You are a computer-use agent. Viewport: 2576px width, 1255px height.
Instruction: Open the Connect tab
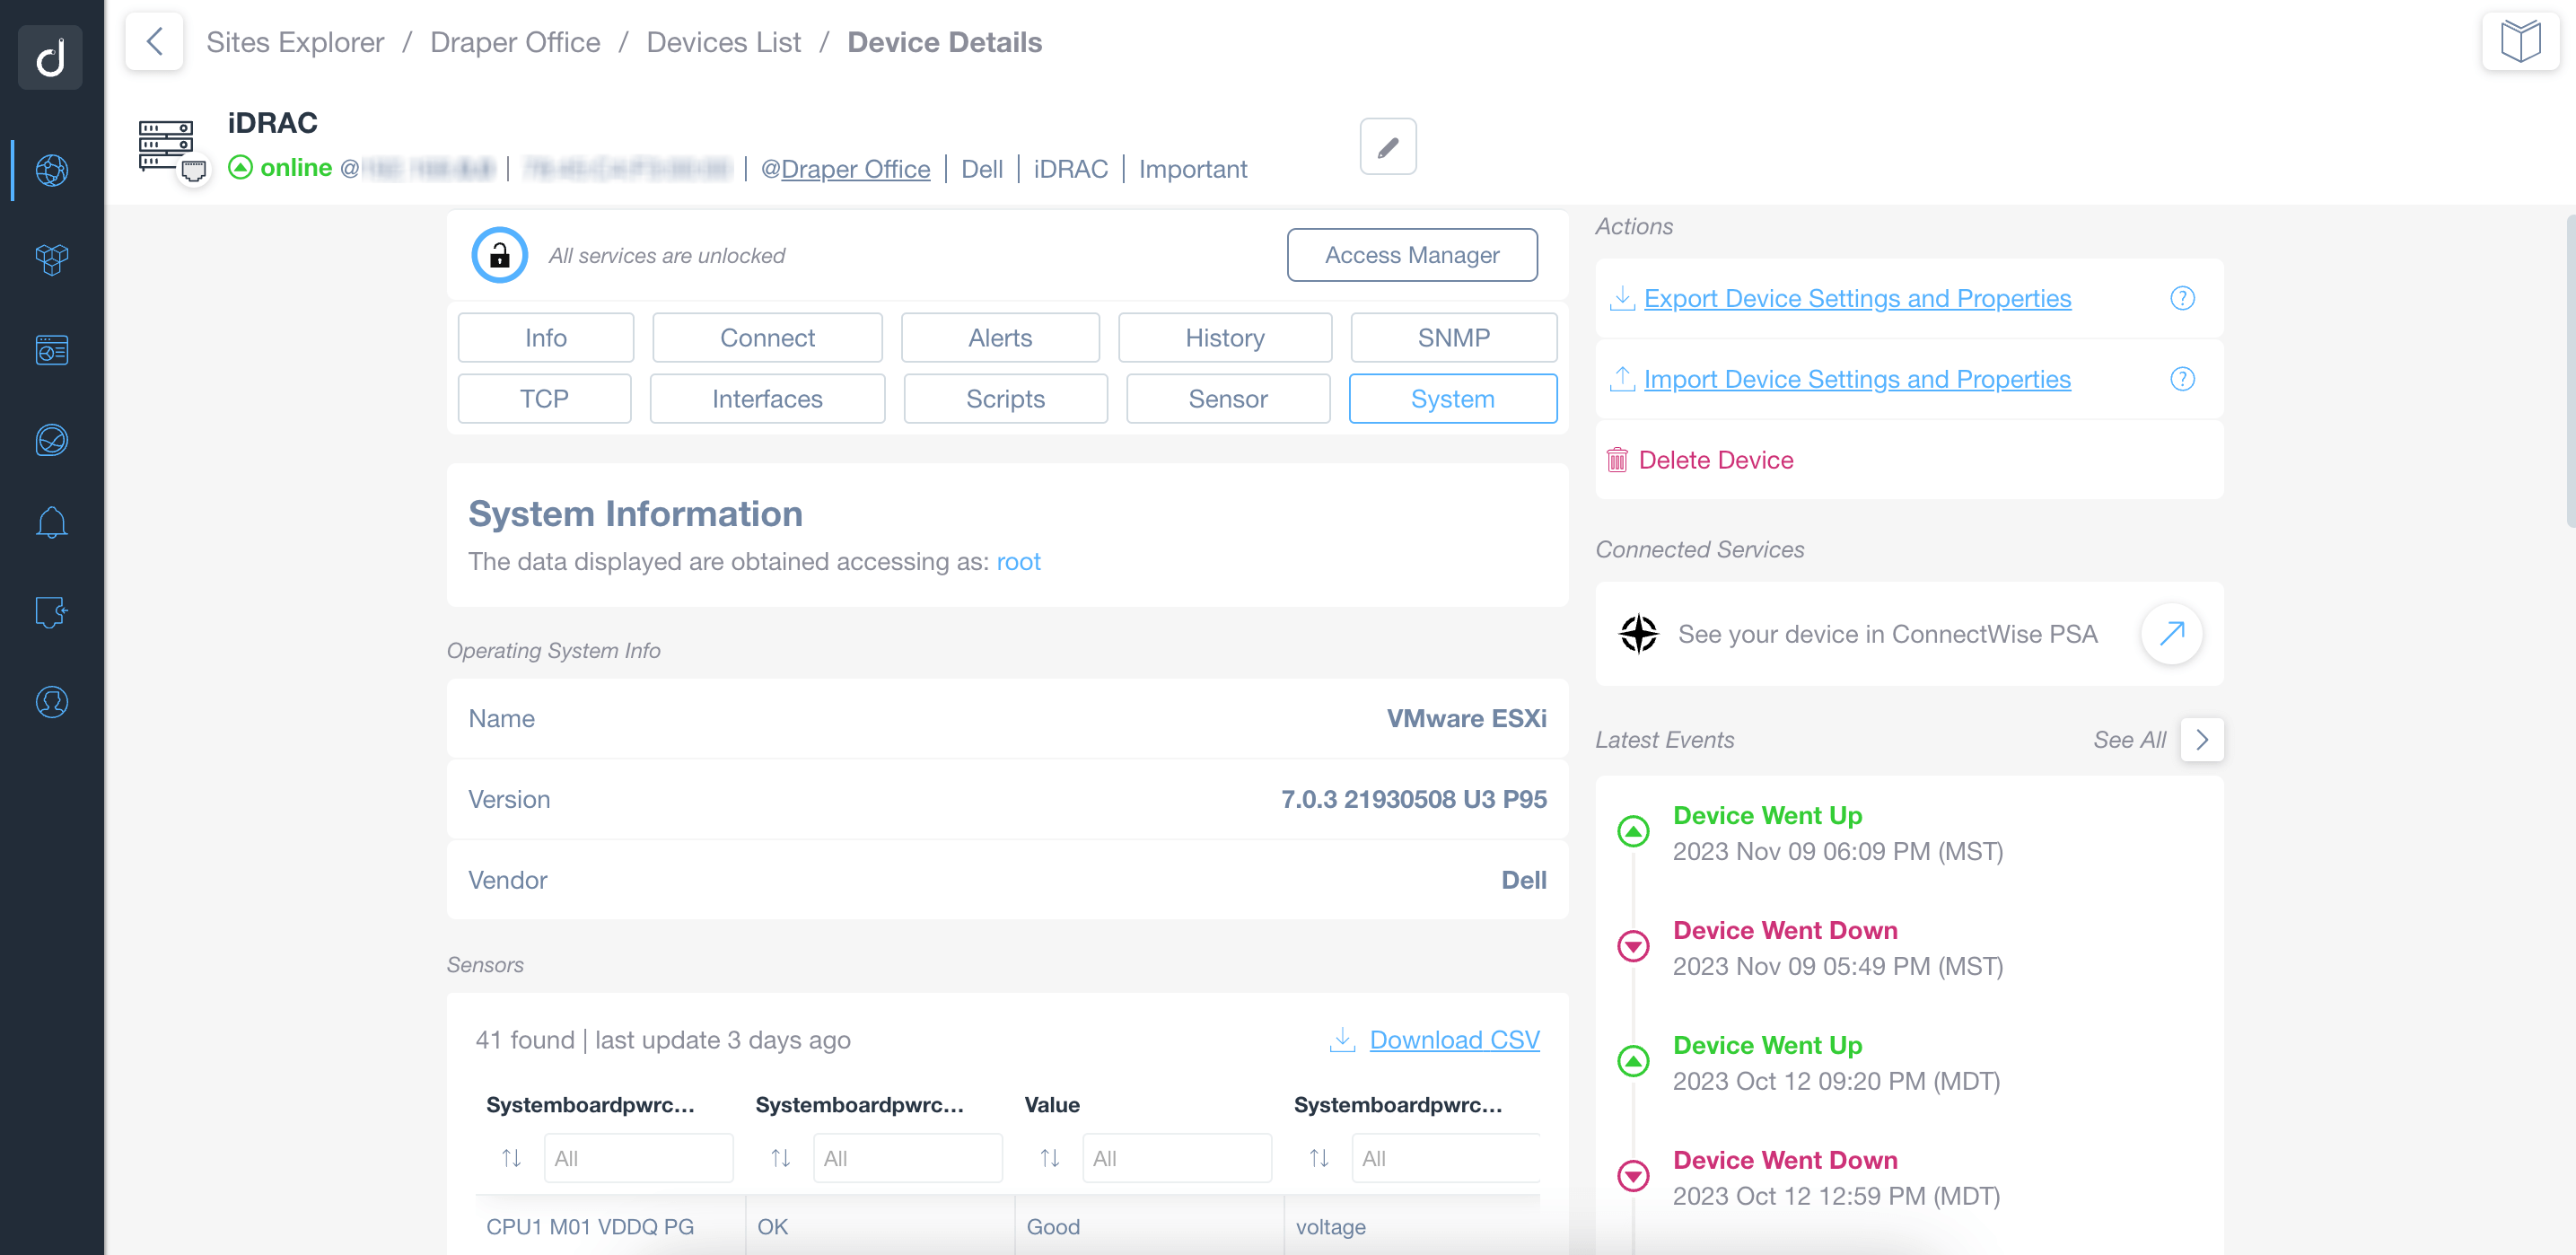click(x=767, y=338)
